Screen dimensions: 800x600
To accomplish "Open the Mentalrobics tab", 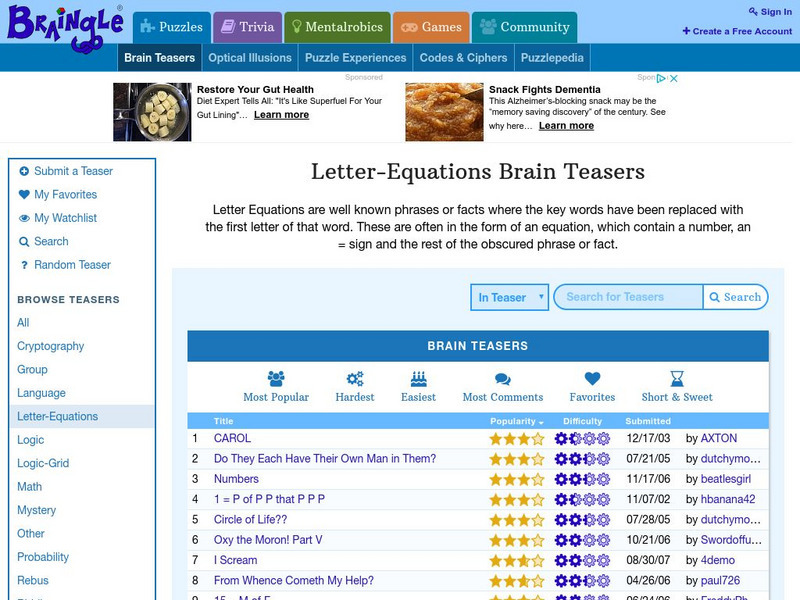I will pyautogui.click(x=337, y=28).
